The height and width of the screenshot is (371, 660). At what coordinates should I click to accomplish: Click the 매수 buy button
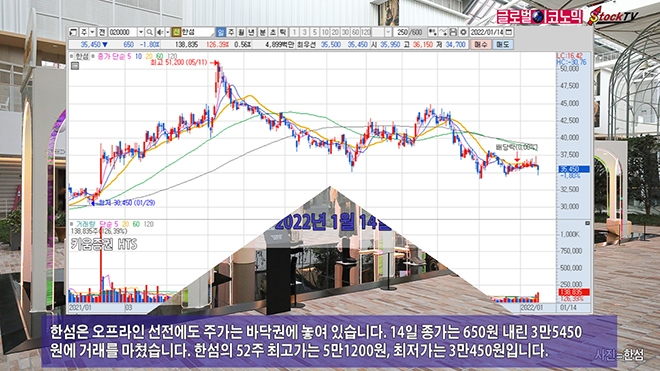(x=480, y=44)
